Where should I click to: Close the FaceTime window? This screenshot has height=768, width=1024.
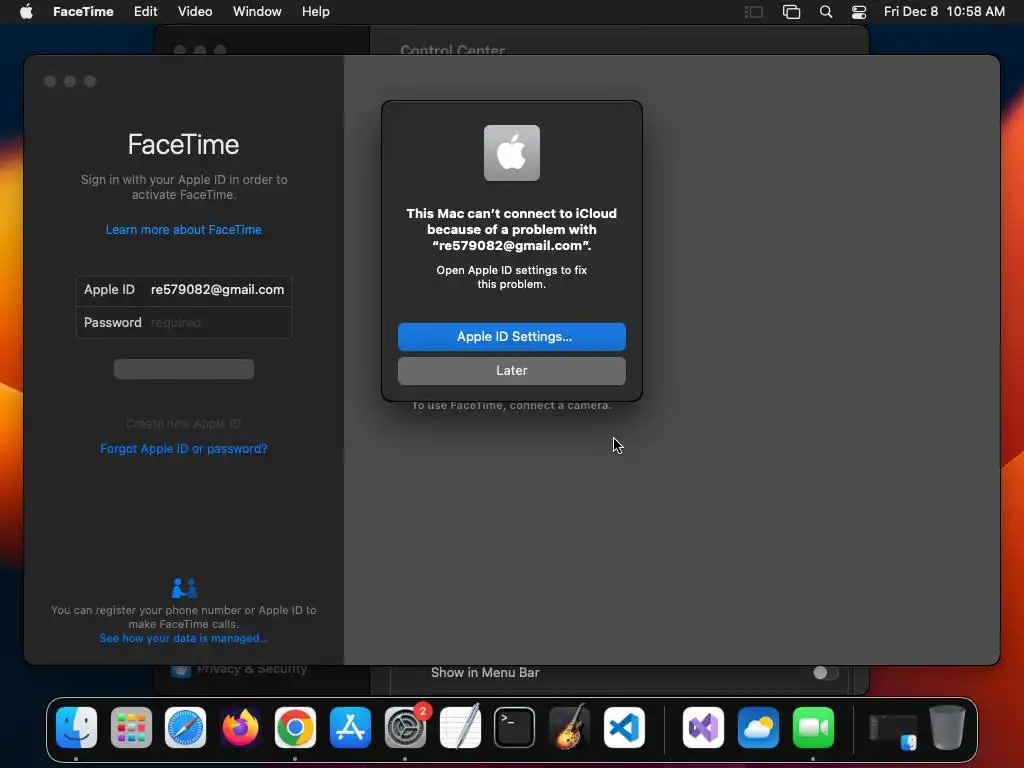point(50,81)
